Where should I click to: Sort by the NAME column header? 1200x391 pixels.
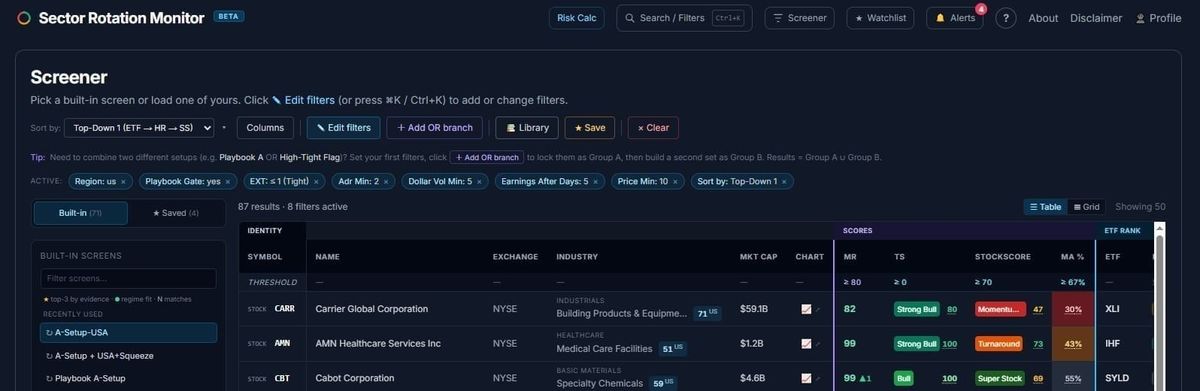327,257
